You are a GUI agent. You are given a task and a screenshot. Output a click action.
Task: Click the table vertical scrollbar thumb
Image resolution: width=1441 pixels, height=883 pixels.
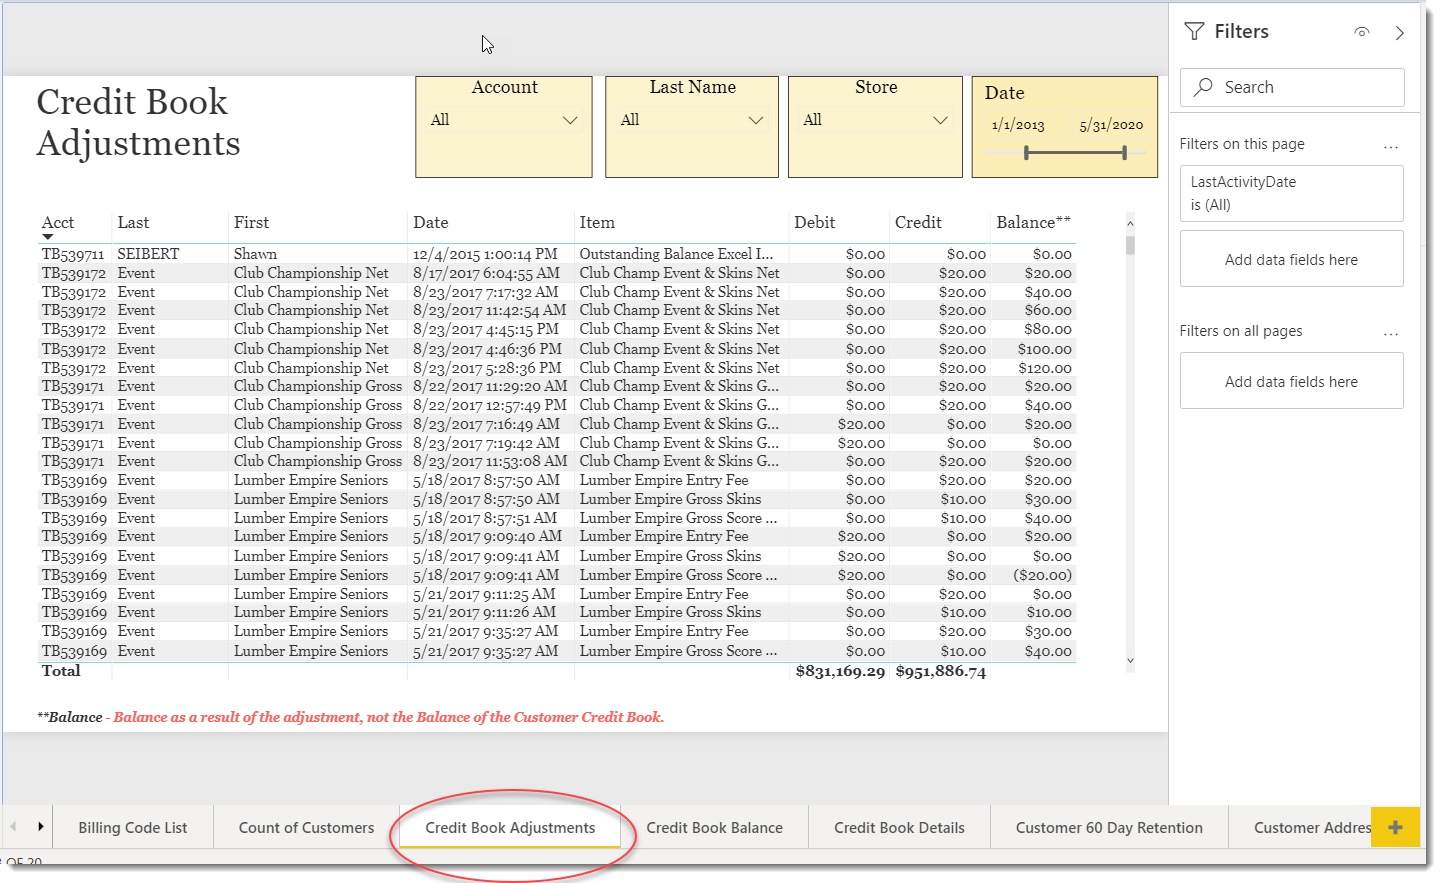click(x=1130, y=245)
